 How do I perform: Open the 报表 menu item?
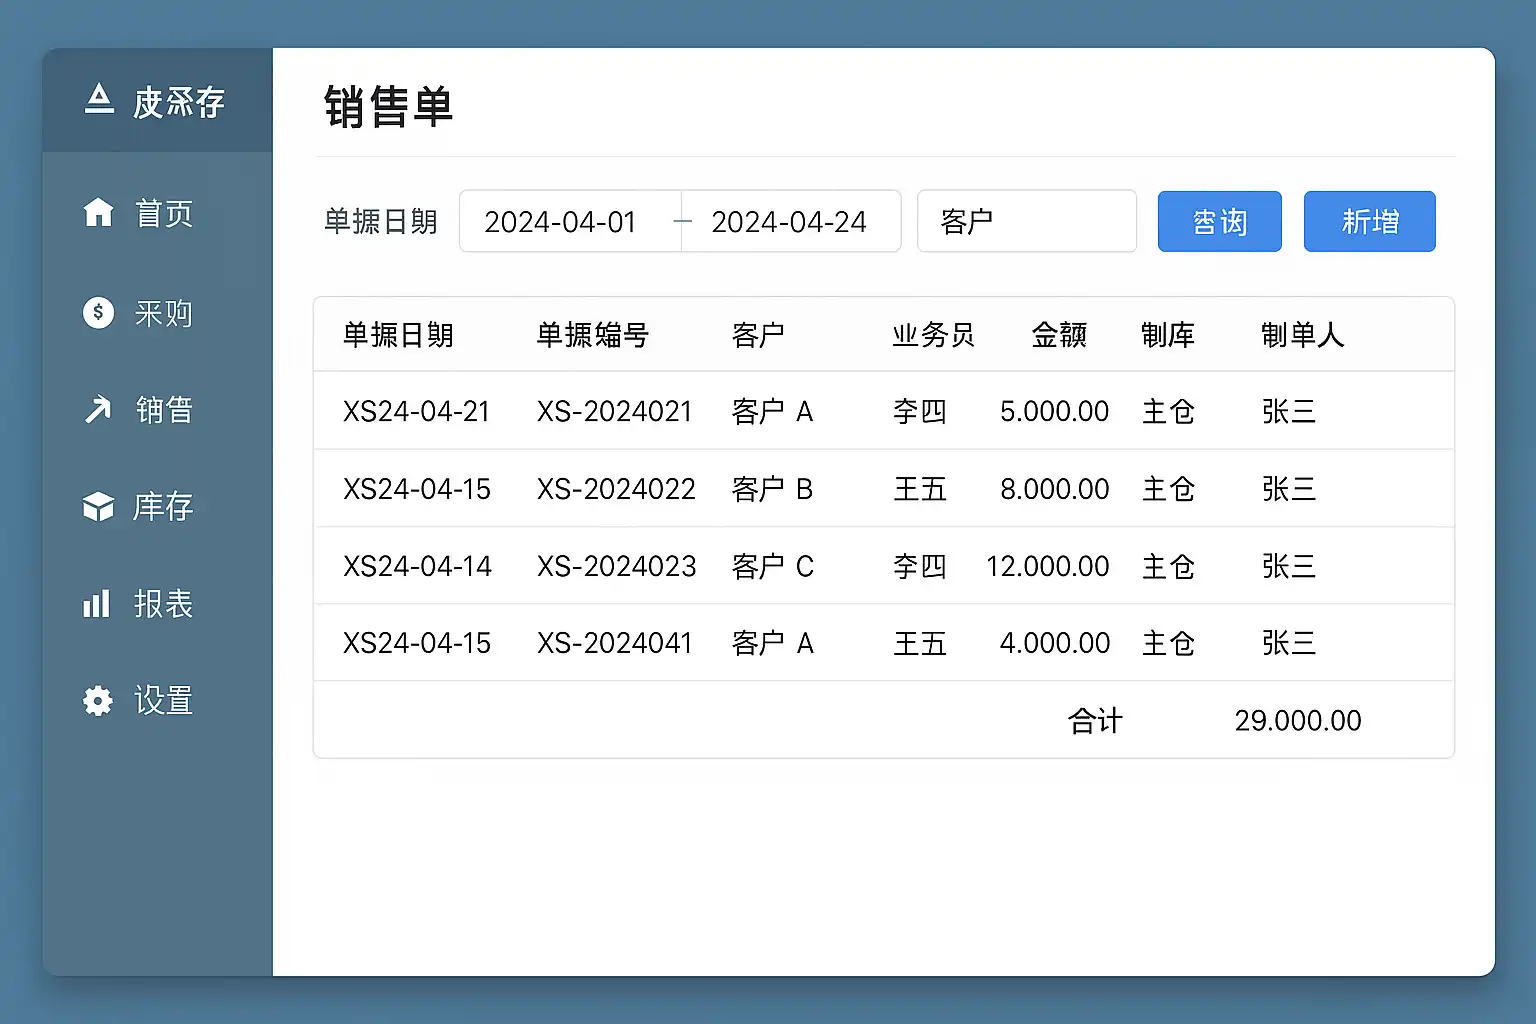tap(163, 604)
